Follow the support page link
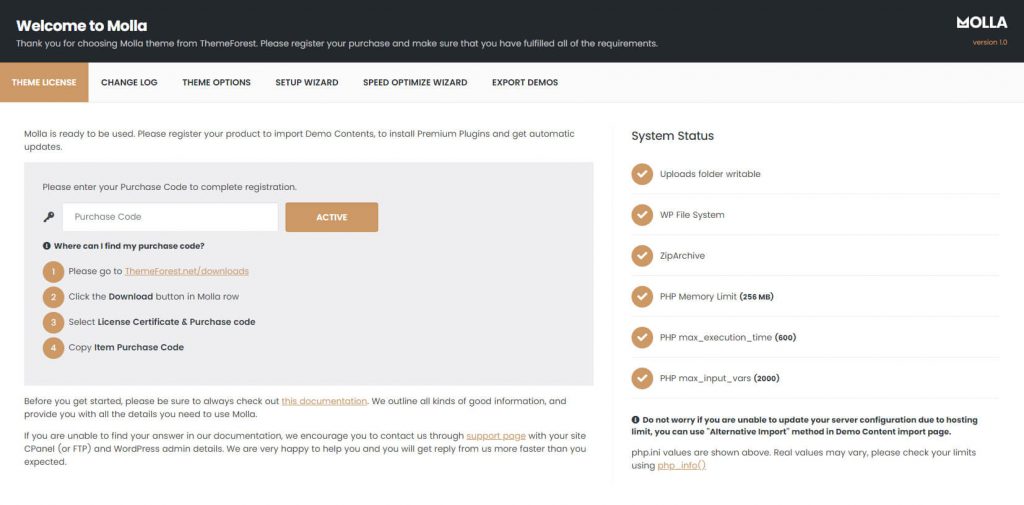This screenshot has width=1024, height=505. coord(496,436)
